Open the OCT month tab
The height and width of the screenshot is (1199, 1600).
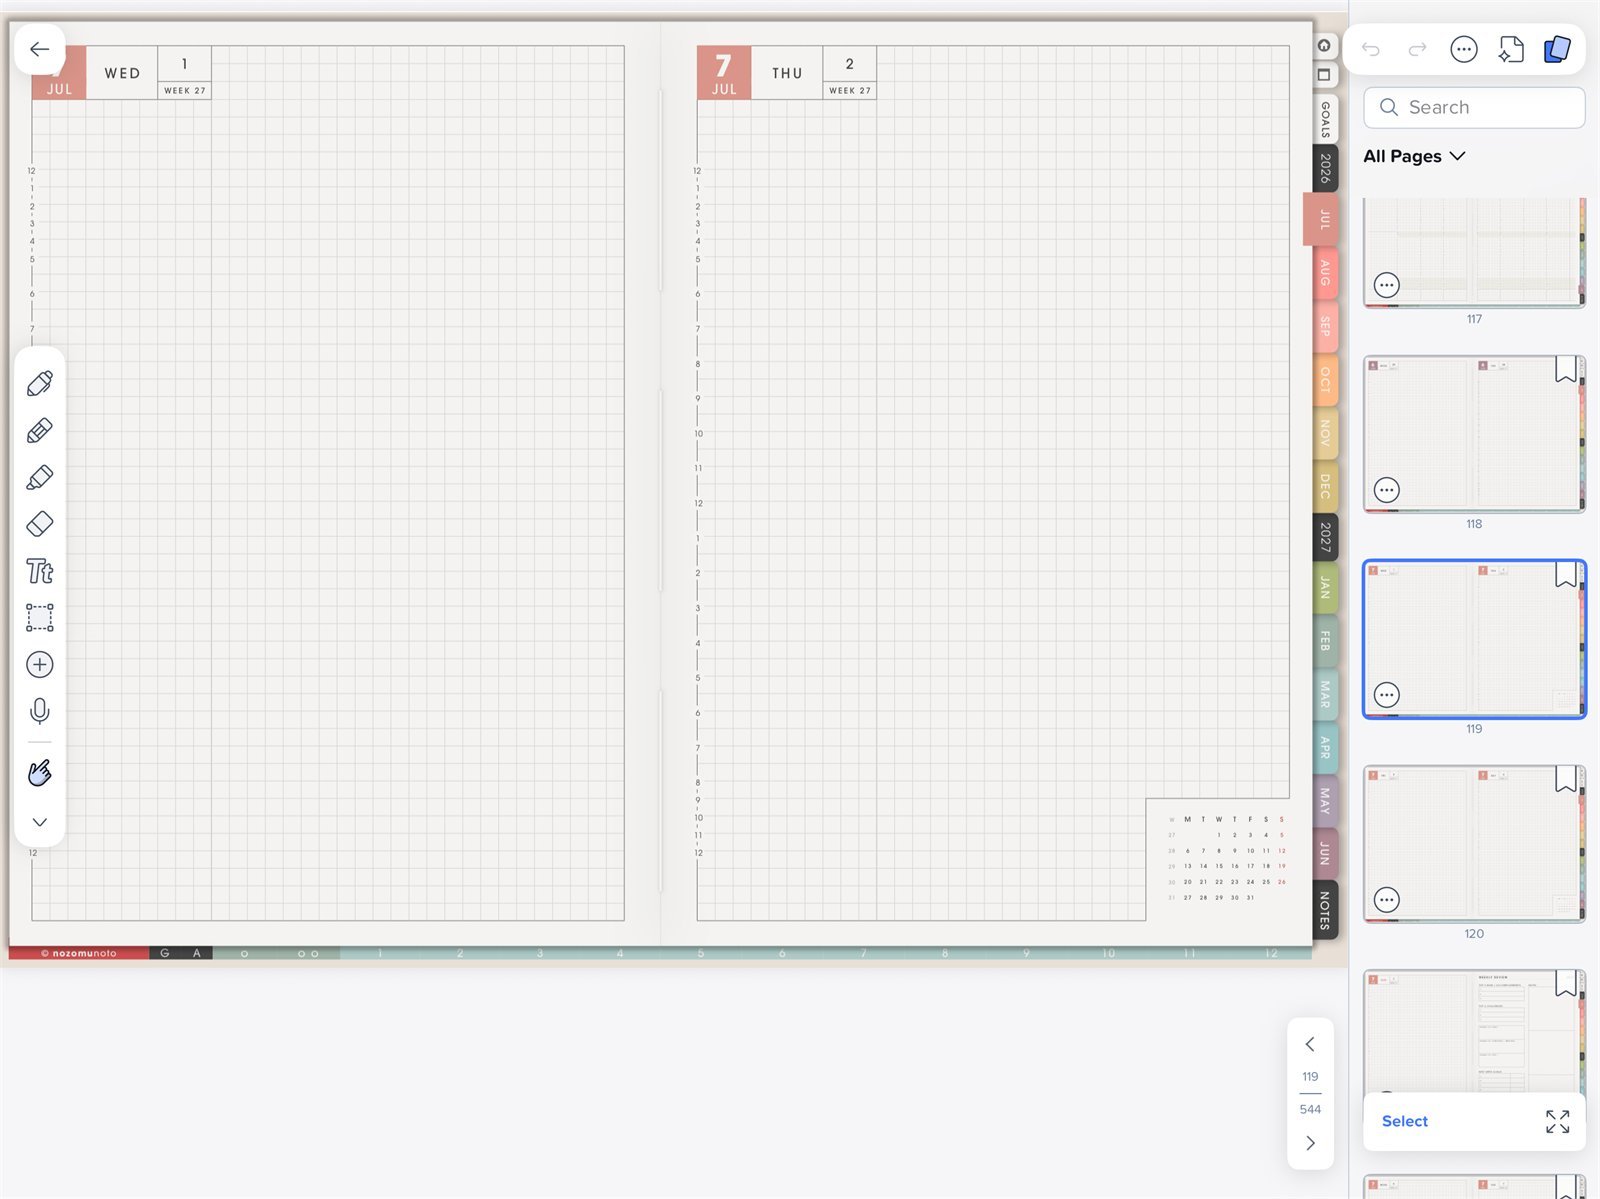pyautogui.click(x=1325, y=380)
